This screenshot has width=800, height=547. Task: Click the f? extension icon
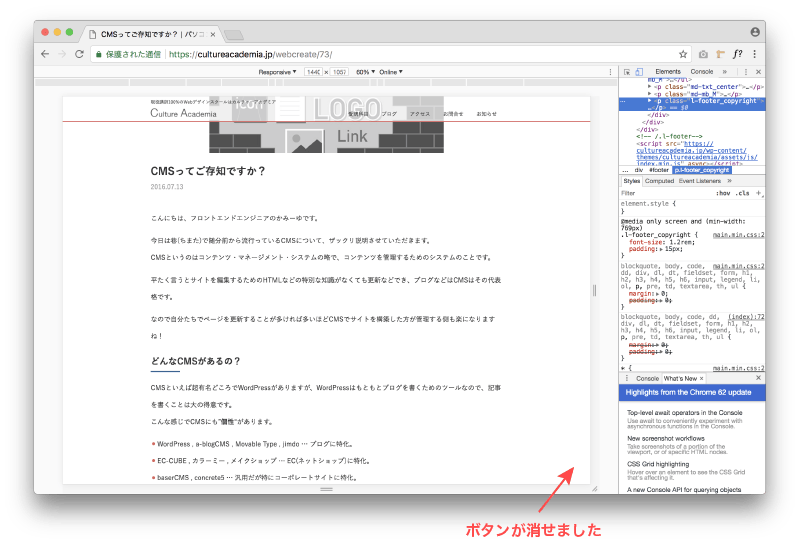tap(738, 54)
